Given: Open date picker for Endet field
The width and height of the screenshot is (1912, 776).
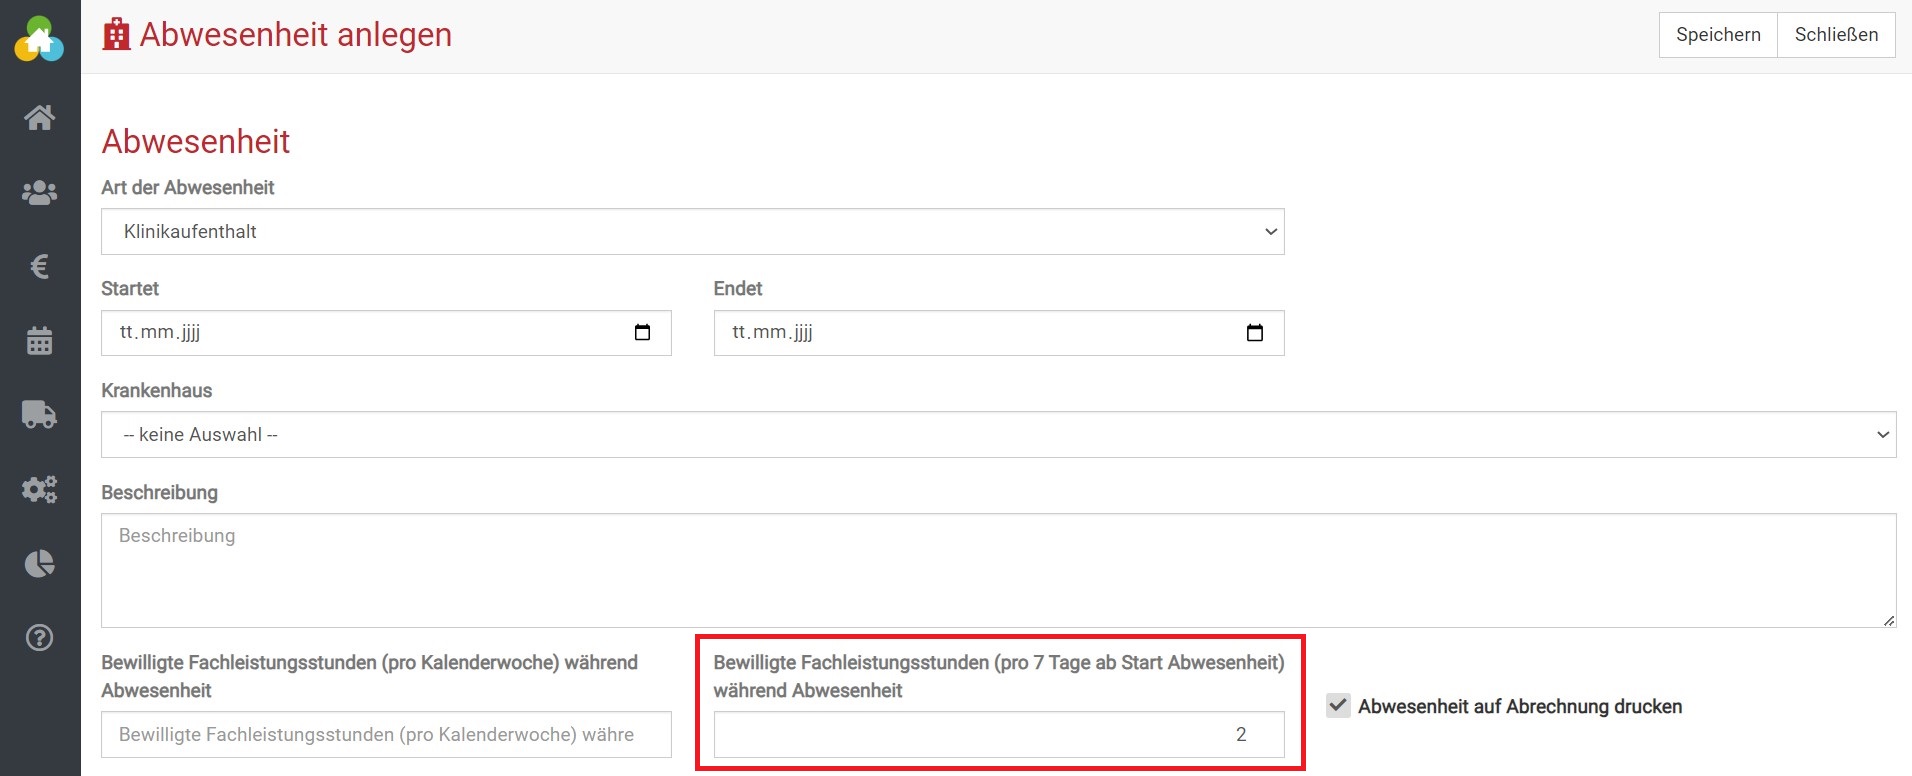Looking at the screenshot, I should tap(1254, 333).
